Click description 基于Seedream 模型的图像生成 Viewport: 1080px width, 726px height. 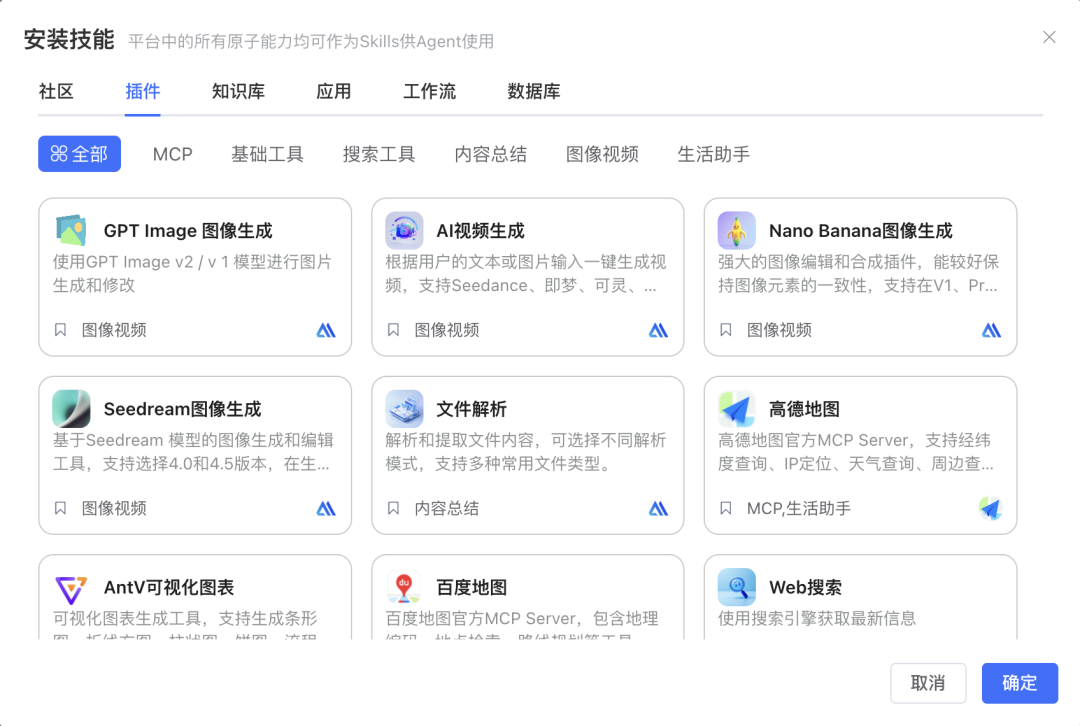click(193, 452)
